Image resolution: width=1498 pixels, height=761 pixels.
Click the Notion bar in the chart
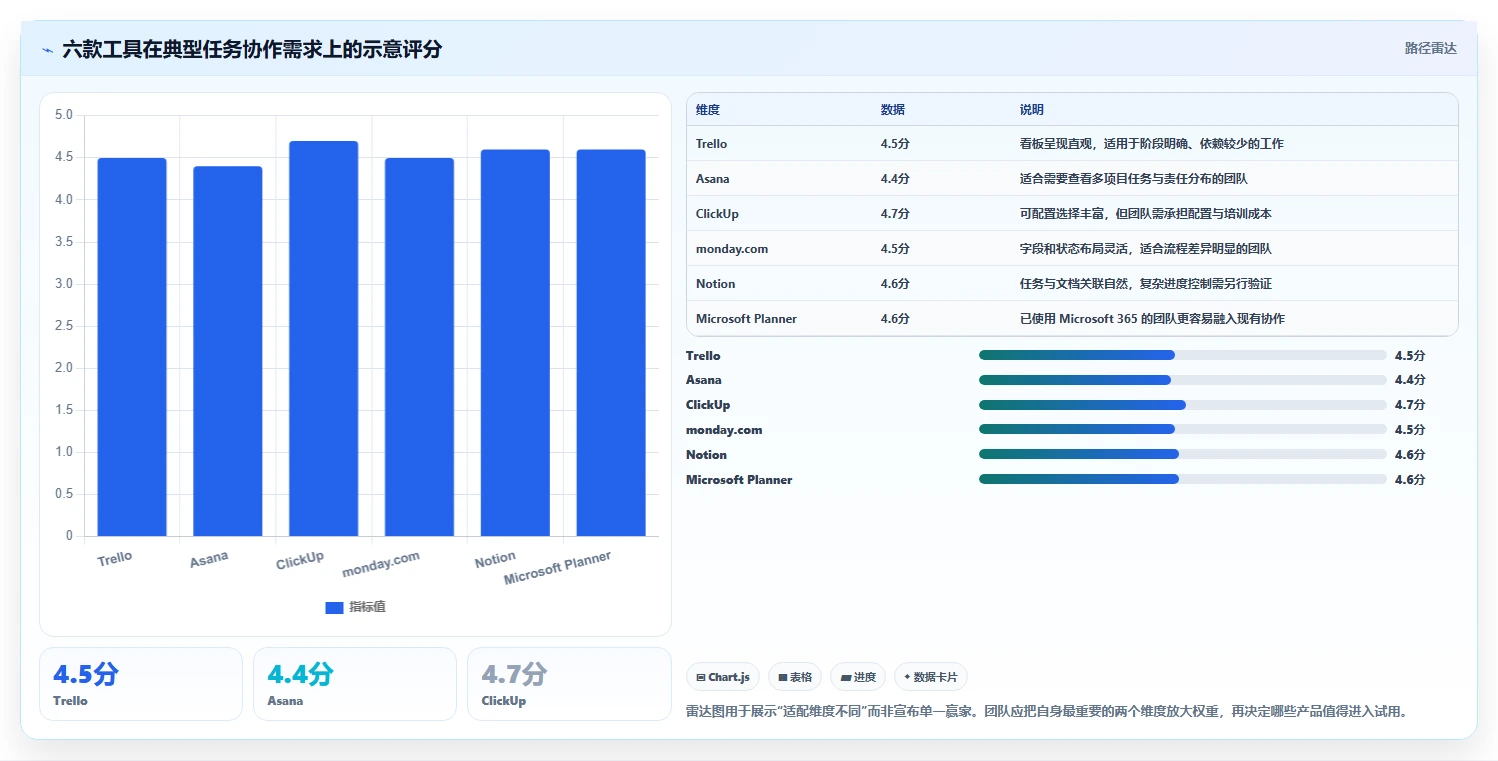[x=515, y=343]
